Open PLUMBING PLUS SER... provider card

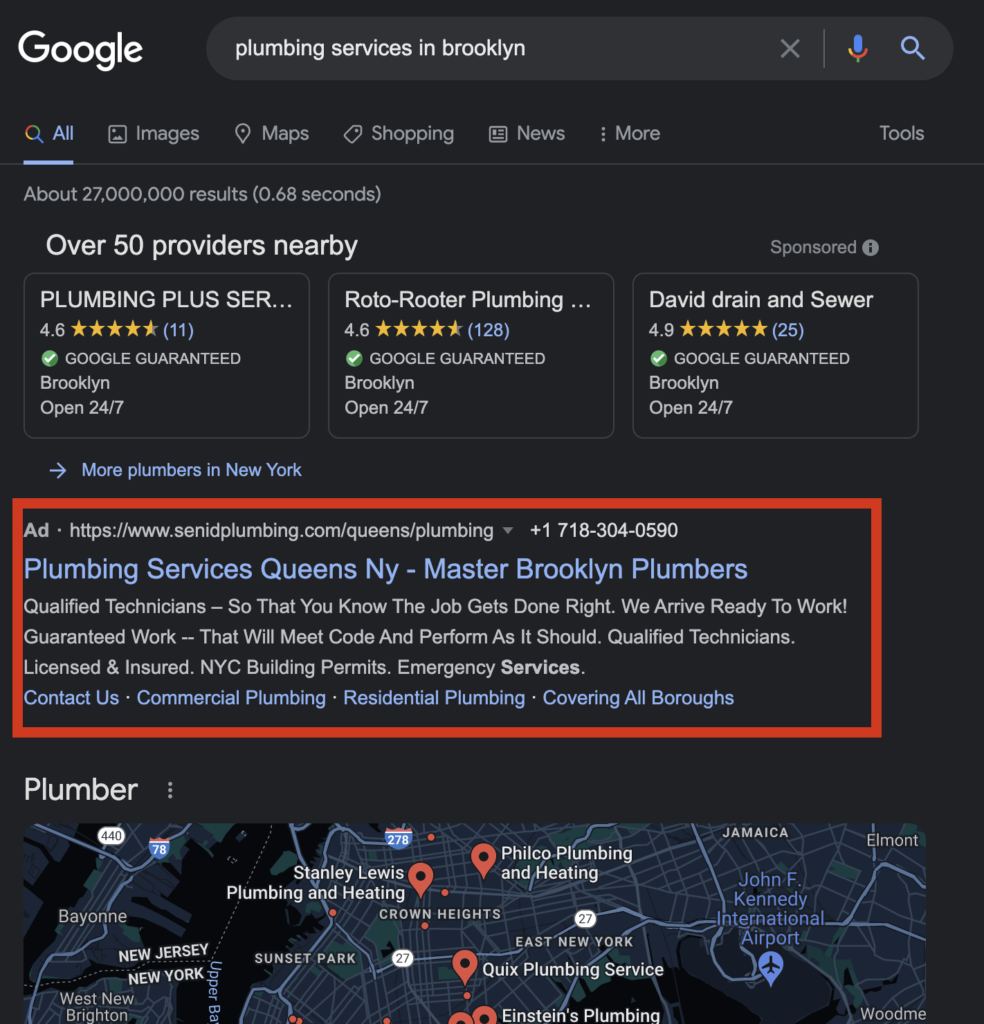(167, 355)
